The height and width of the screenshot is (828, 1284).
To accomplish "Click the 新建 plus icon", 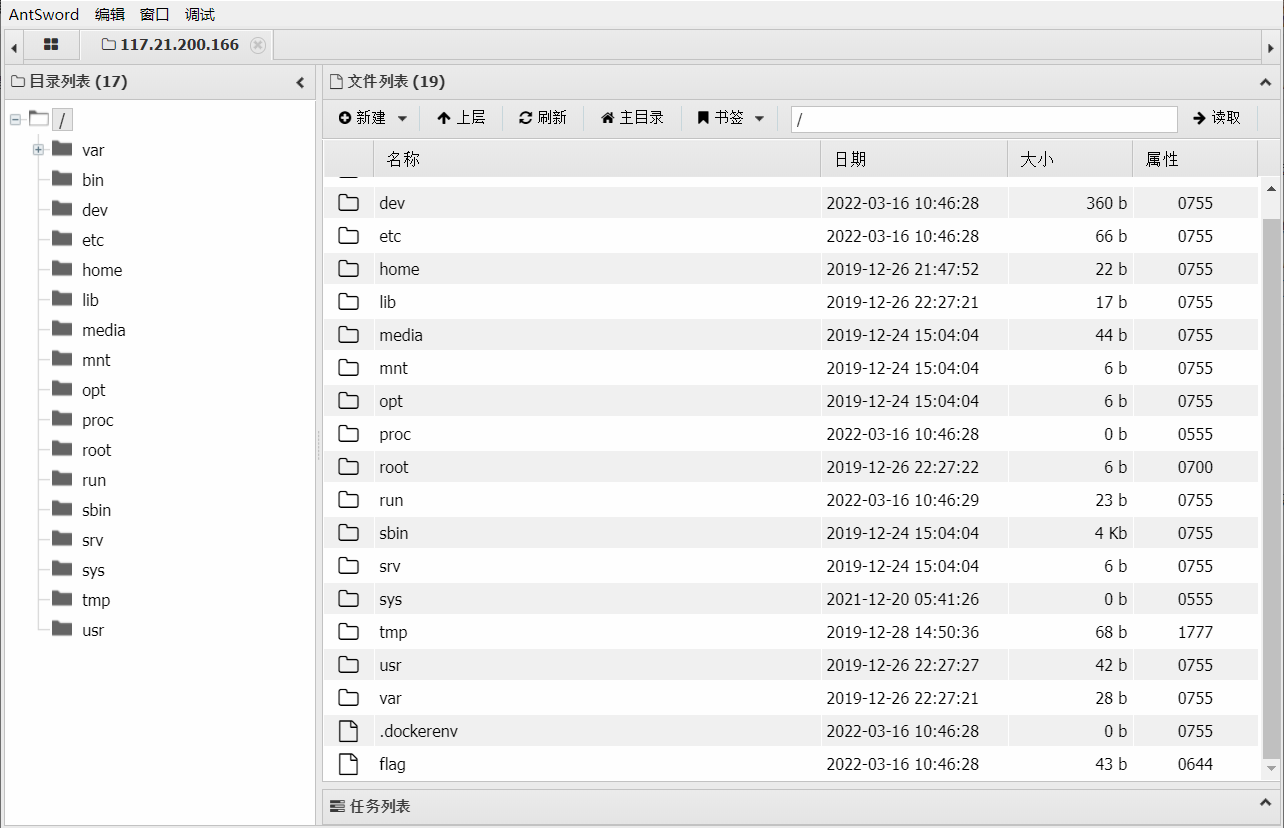I will [x=345, y=117].
